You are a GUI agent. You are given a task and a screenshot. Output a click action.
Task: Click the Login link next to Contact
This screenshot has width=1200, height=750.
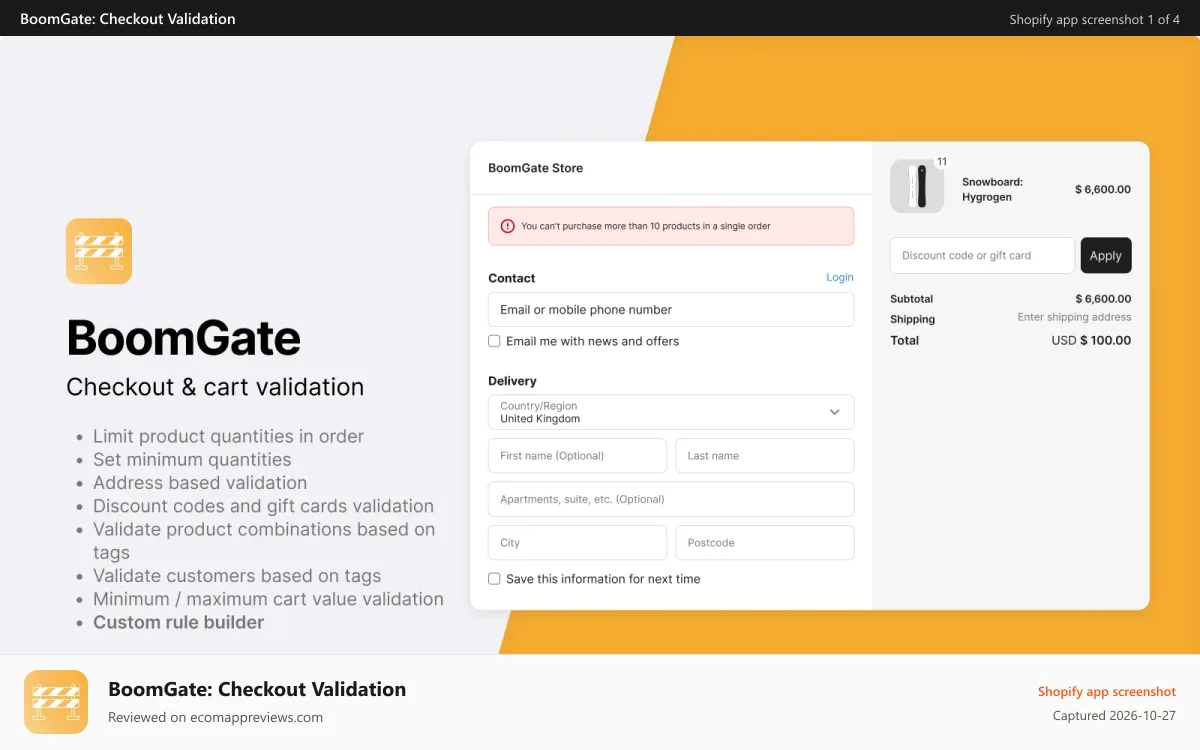[x=840, y=277]
